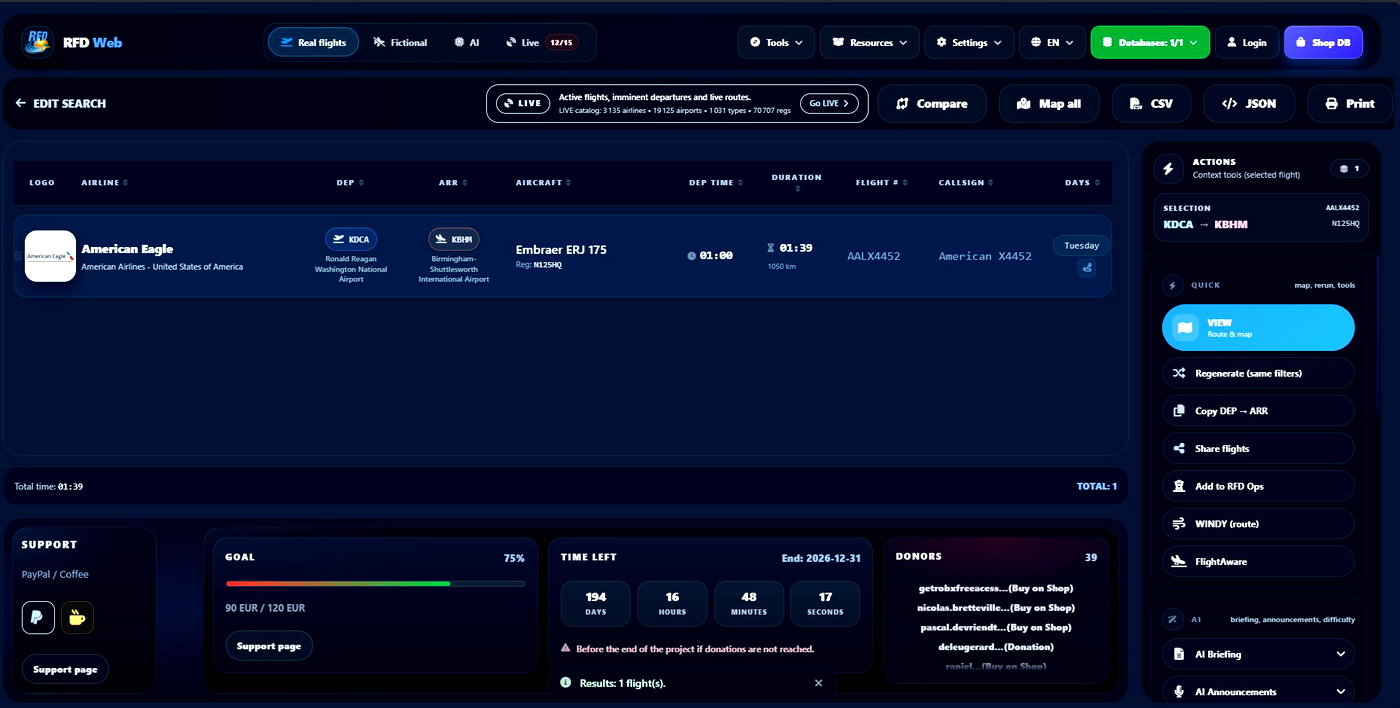Switch to the Real flights tab

[x=313, y=43]
